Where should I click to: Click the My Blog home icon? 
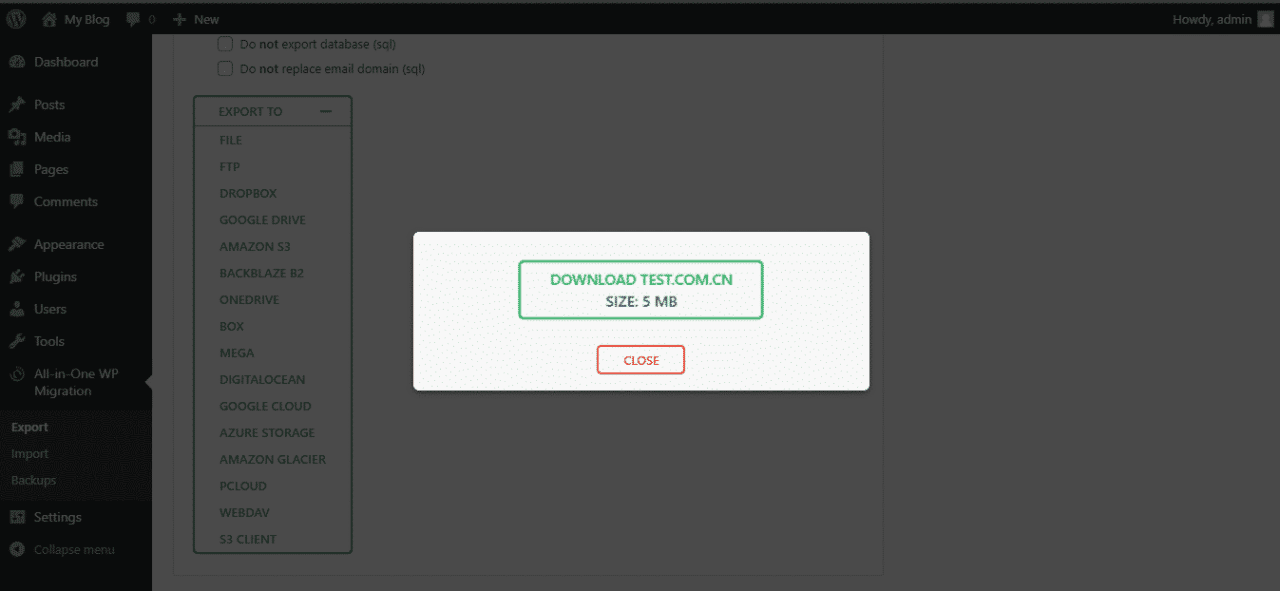pyautogui.click(x=50, y=19)
